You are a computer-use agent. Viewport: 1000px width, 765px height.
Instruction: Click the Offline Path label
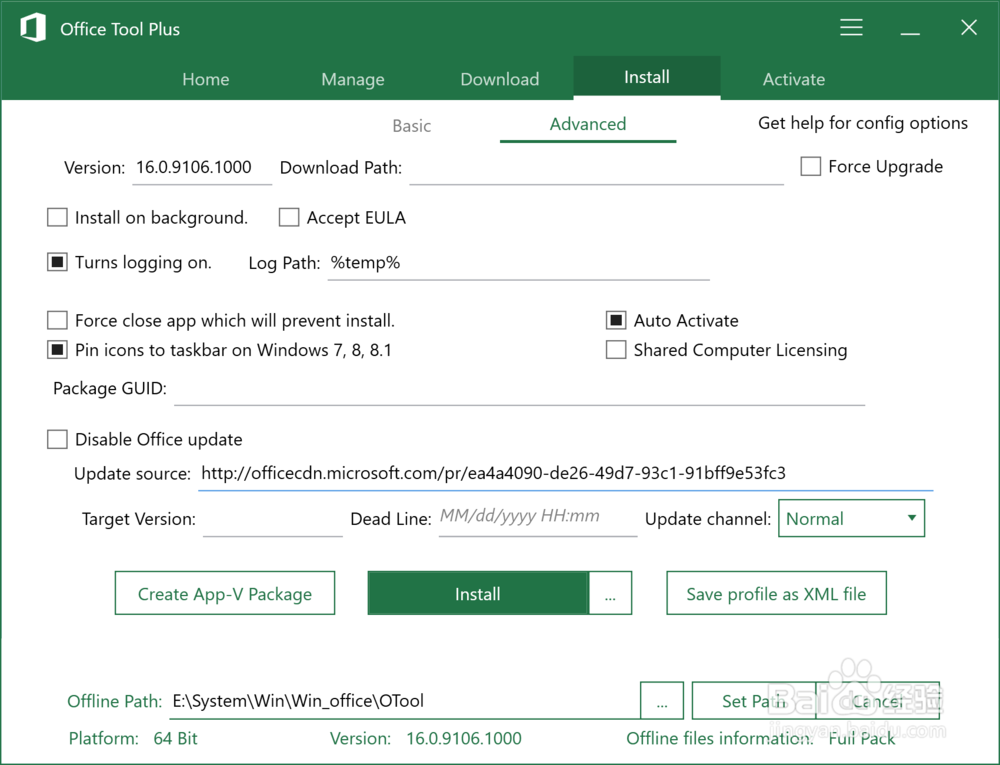click(115, 701)
